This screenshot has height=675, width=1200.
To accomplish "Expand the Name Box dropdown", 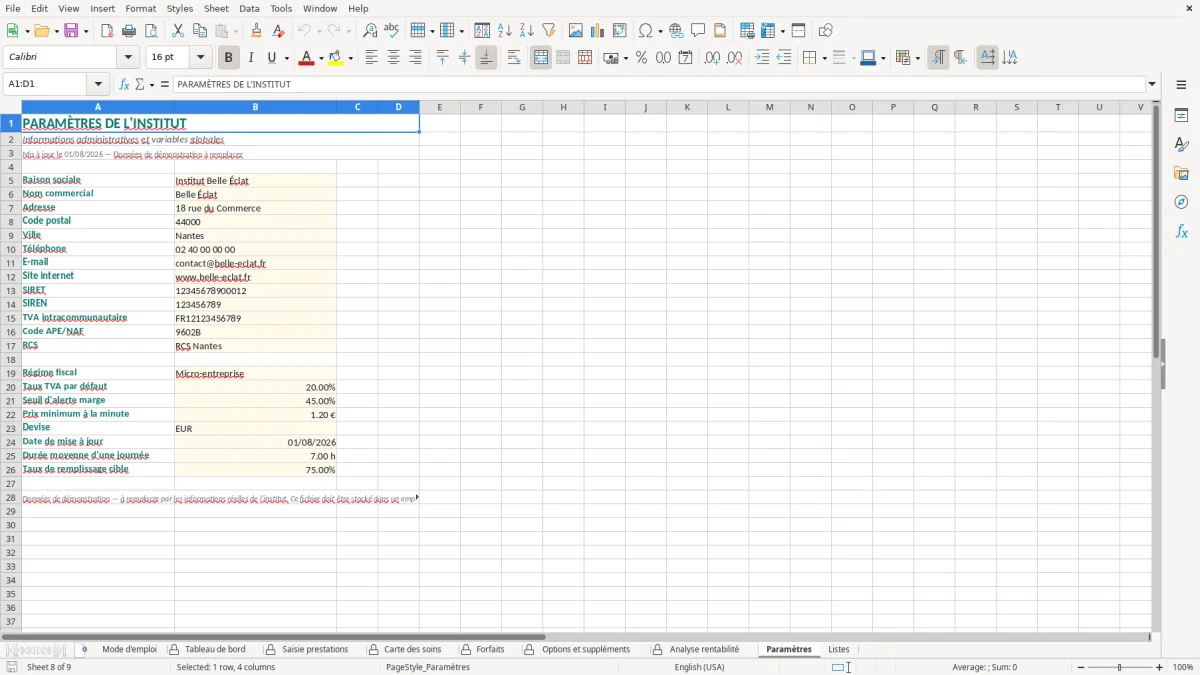I will click(x=98, y=85).
